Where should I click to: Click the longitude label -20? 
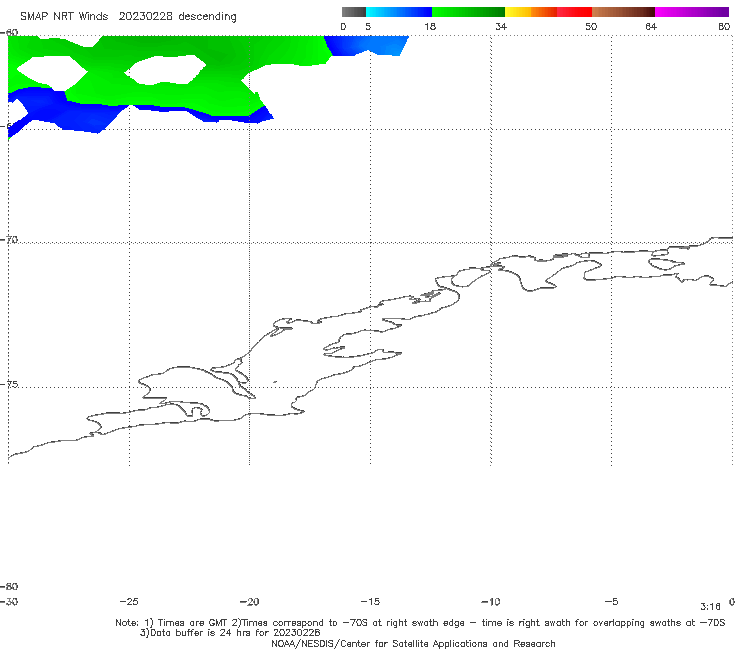[x=249, y=602]
